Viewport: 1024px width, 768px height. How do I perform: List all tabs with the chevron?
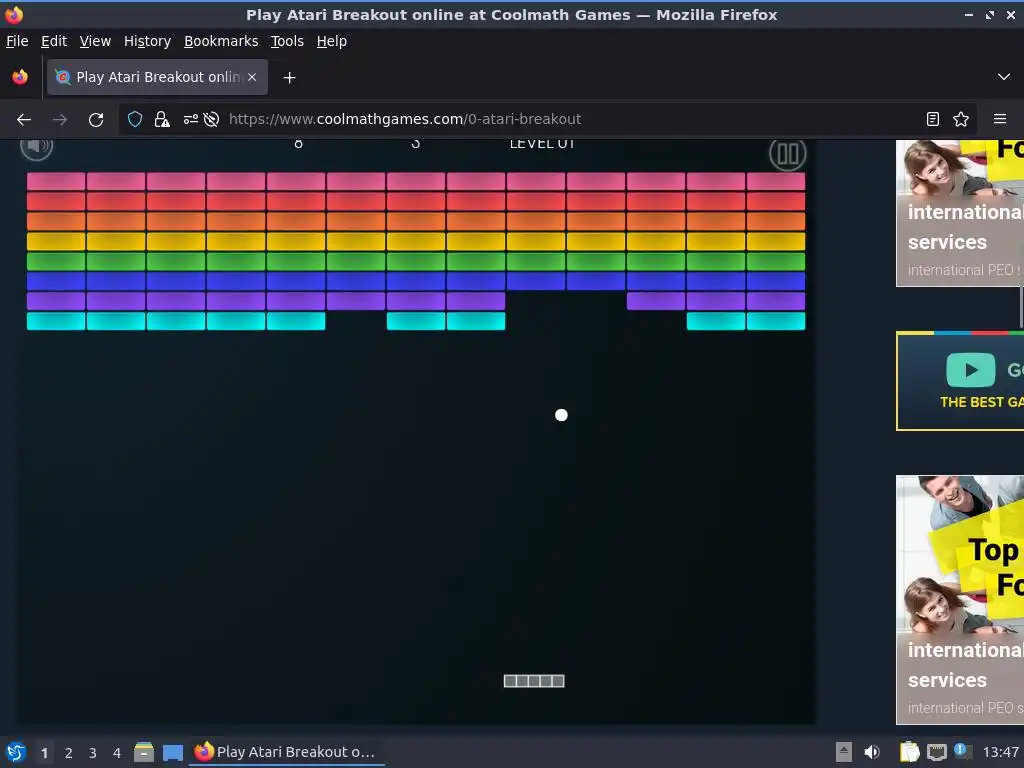pyautogui.click(x=1004, y=77)
